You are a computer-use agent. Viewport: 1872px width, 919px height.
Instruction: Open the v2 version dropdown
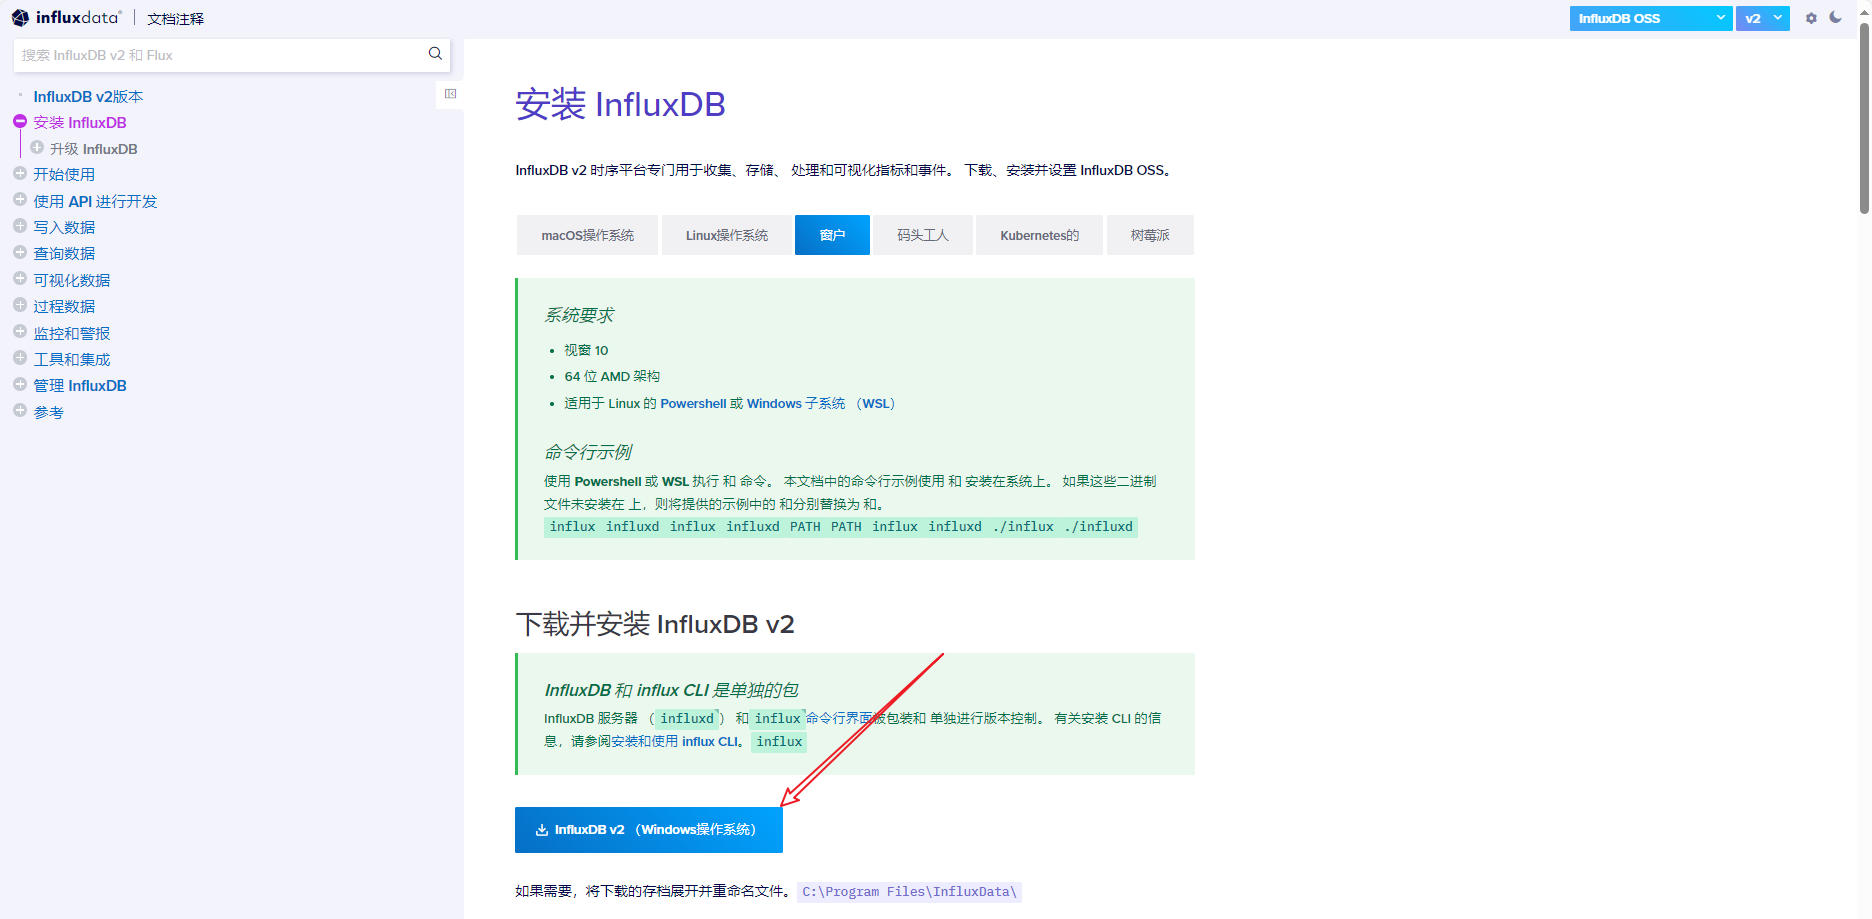[x=1763, y=18]
